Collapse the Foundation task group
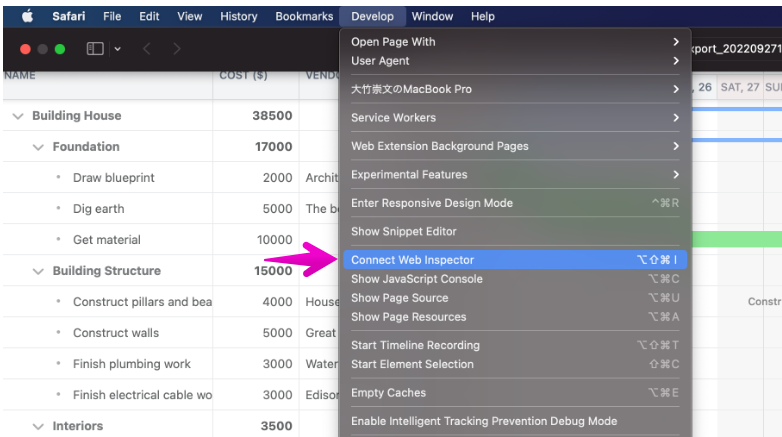Image resolution: width=782 pixels, height=437 pixels. [38, 147]
